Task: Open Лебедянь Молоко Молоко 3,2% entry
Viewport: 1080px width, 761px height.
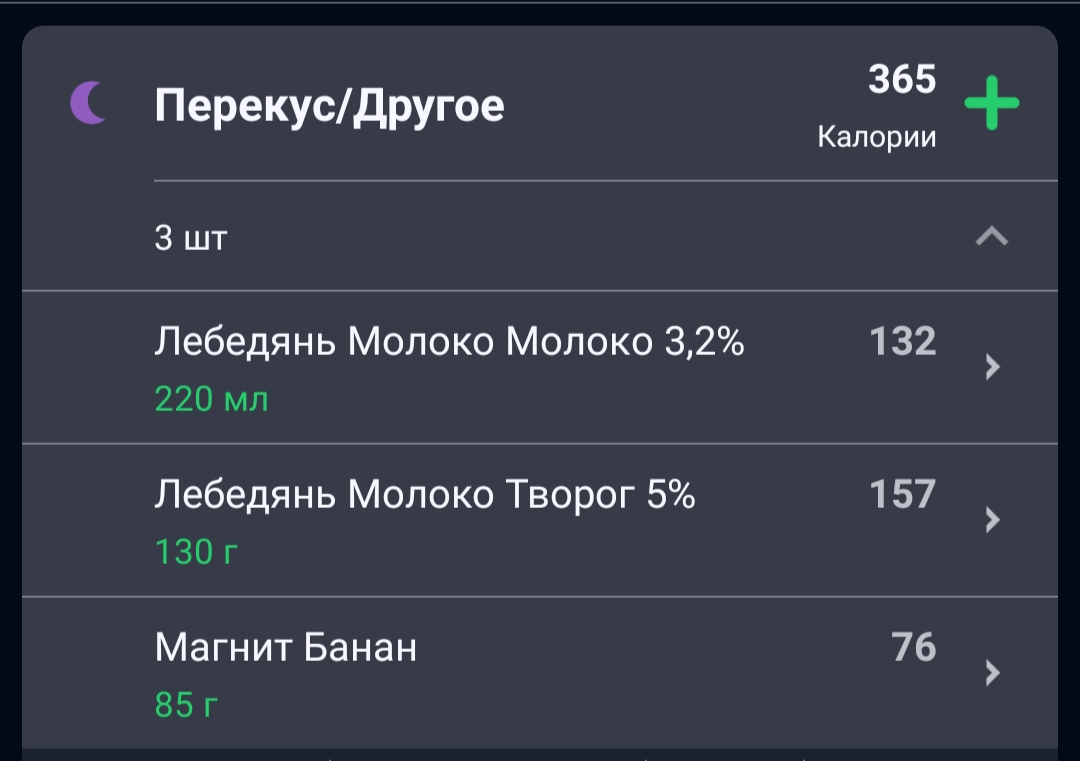Action: click(540, 368)
